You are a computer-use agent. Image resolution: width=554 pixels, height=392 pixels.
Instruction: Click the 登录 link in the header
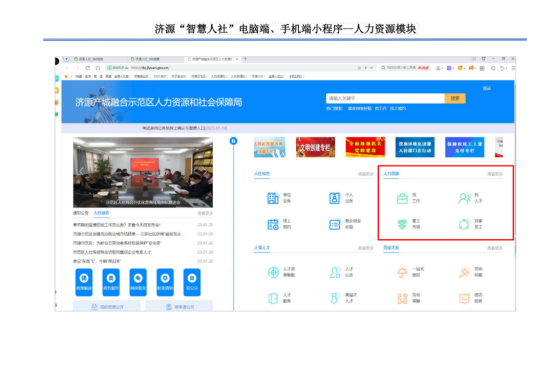(x=487, y=88)
